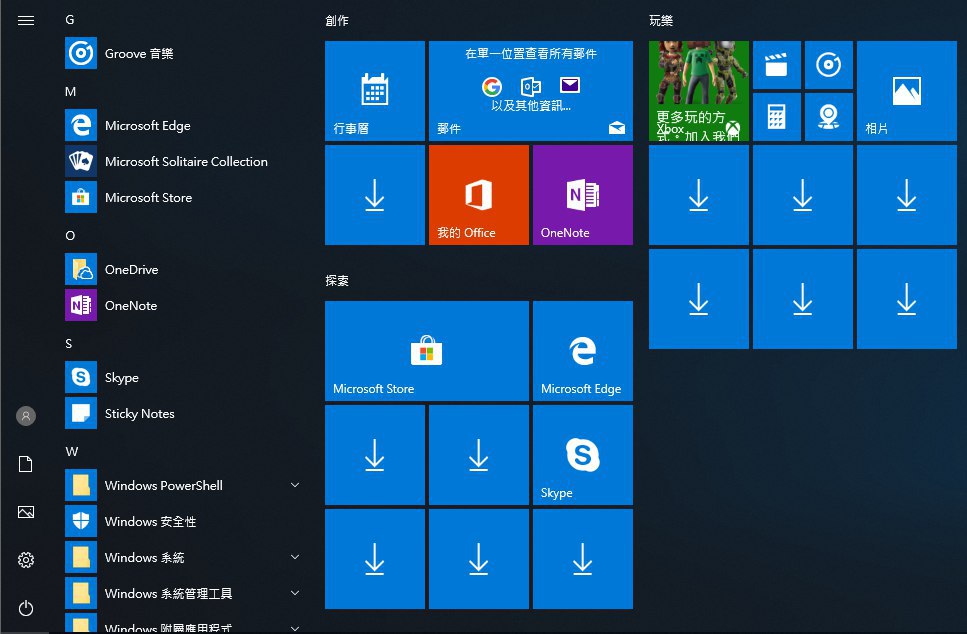Open Windows 安全性
This screenshot has height=634, width=967.
(x=185, y=521)
